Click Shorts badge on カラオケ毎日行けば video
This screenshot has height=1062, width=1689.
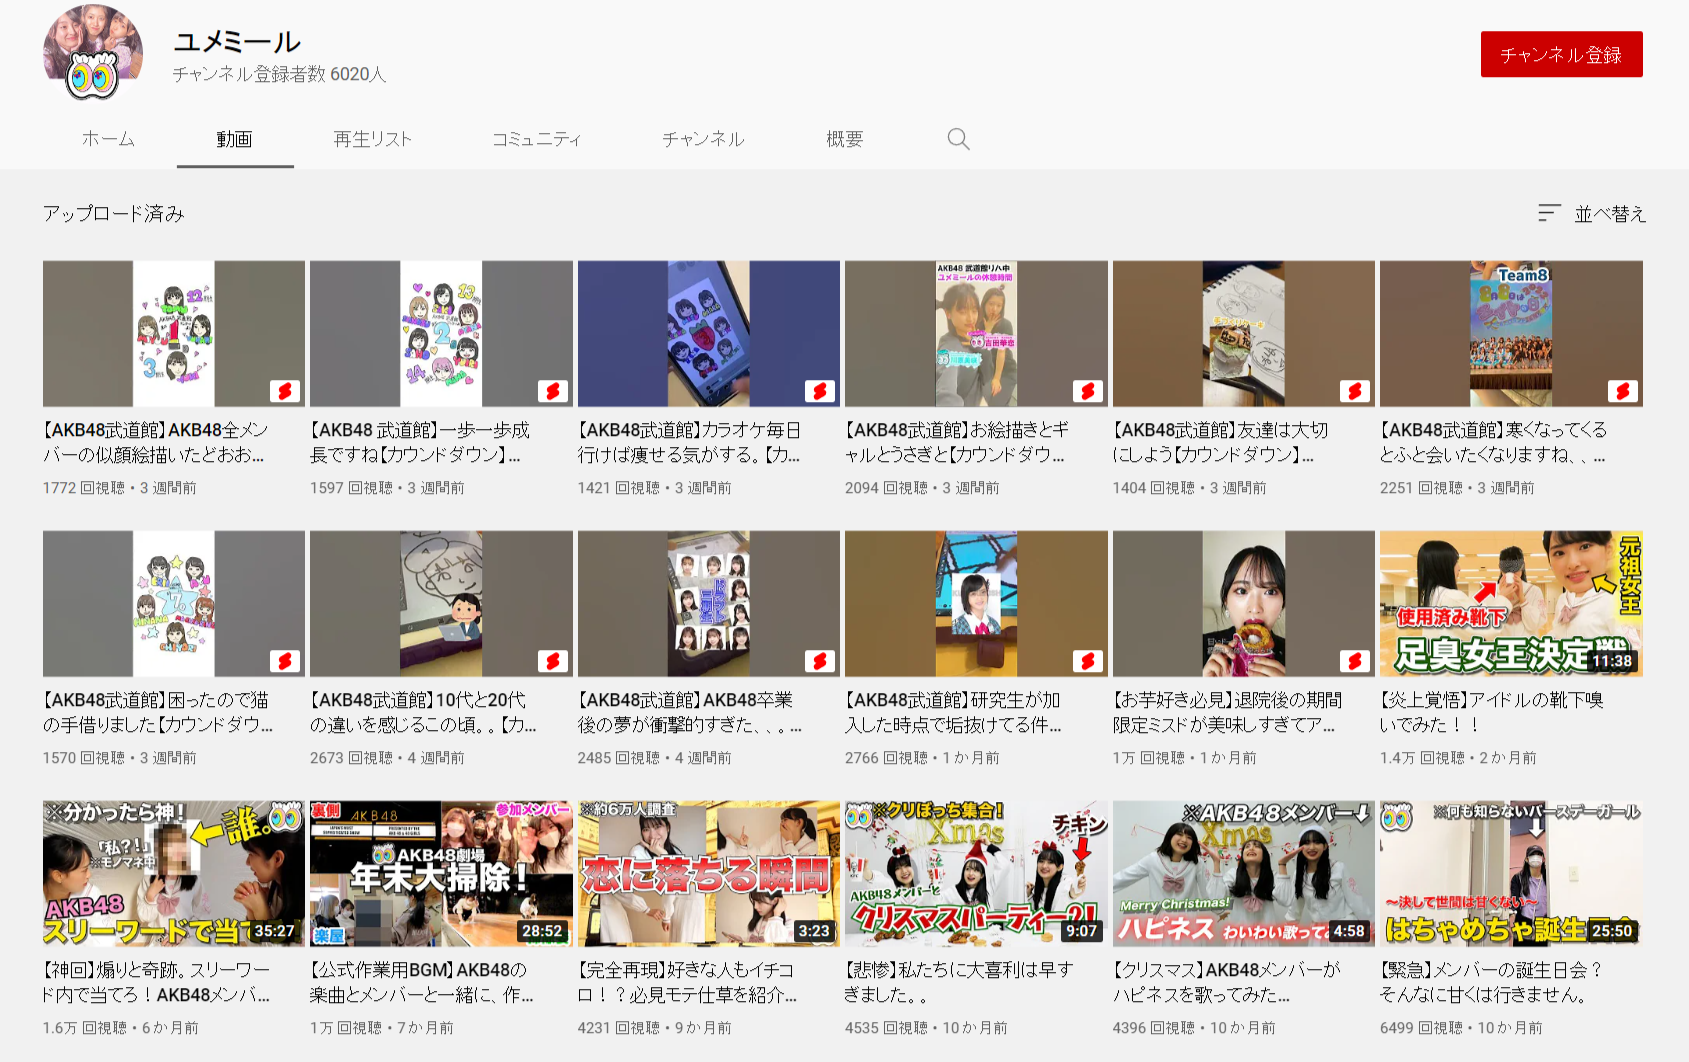[x=820, y=391]
